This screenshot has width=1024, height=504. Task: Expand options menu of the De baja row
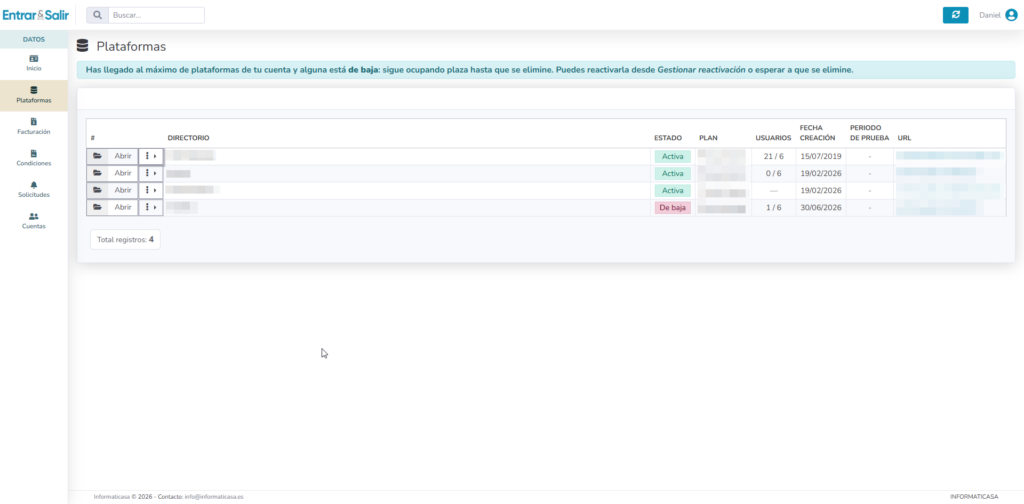[x=151, y=207]
